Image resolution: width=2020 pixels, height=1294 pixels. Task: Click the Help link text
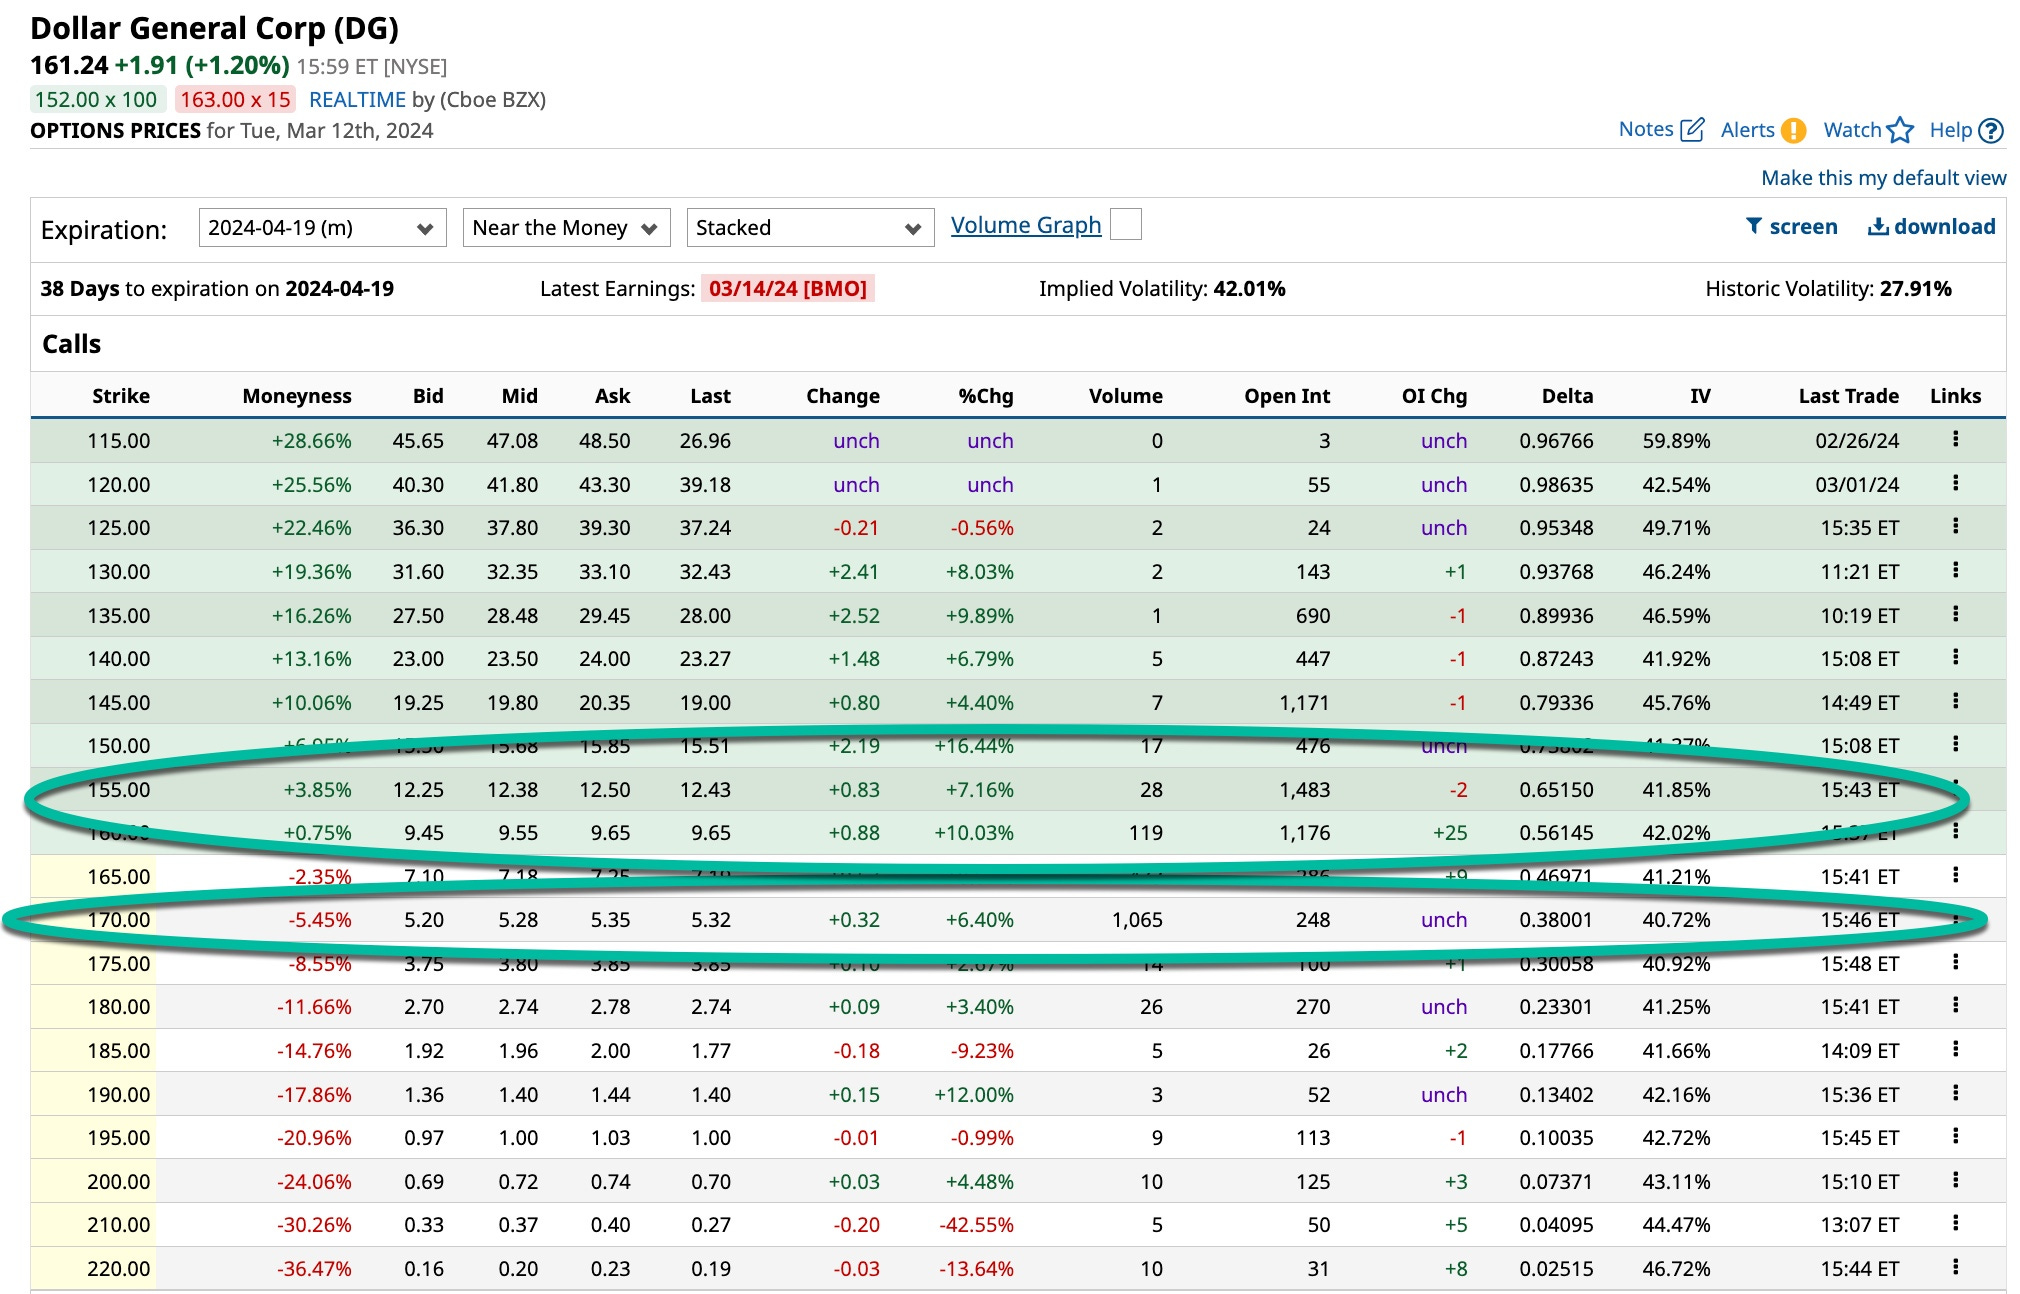tap(1950, 130)
